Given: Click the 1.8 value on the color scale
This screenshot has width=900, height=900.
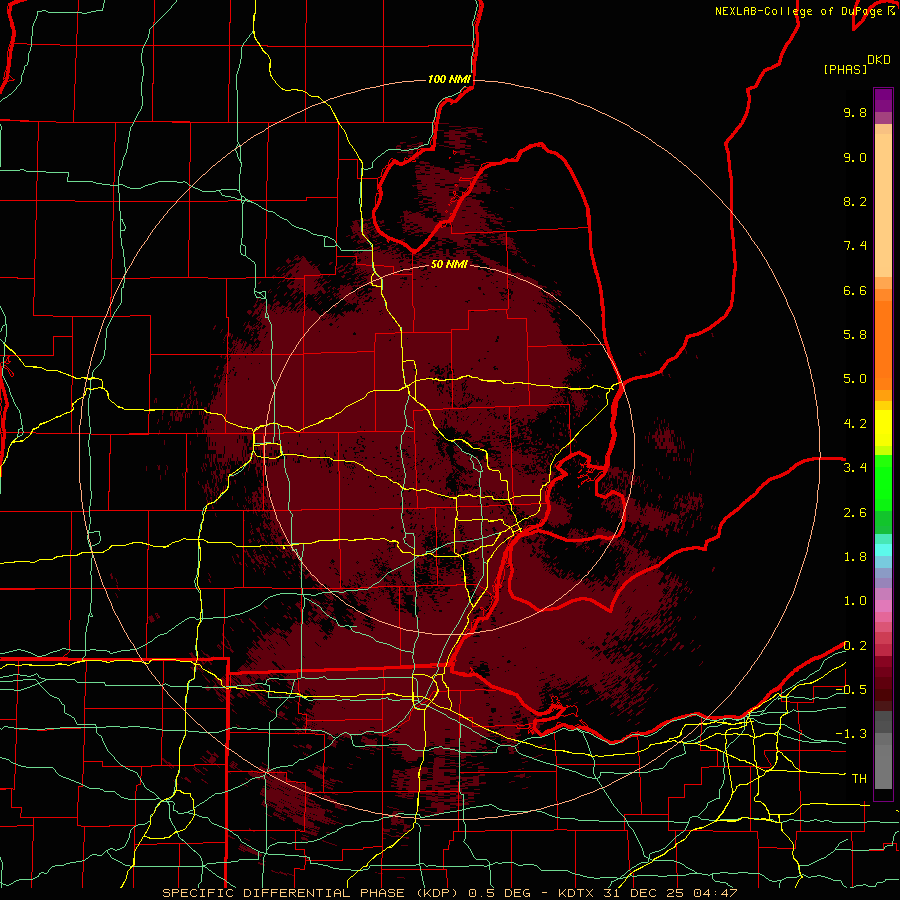Looking at the screenshot, I should 855,557.
